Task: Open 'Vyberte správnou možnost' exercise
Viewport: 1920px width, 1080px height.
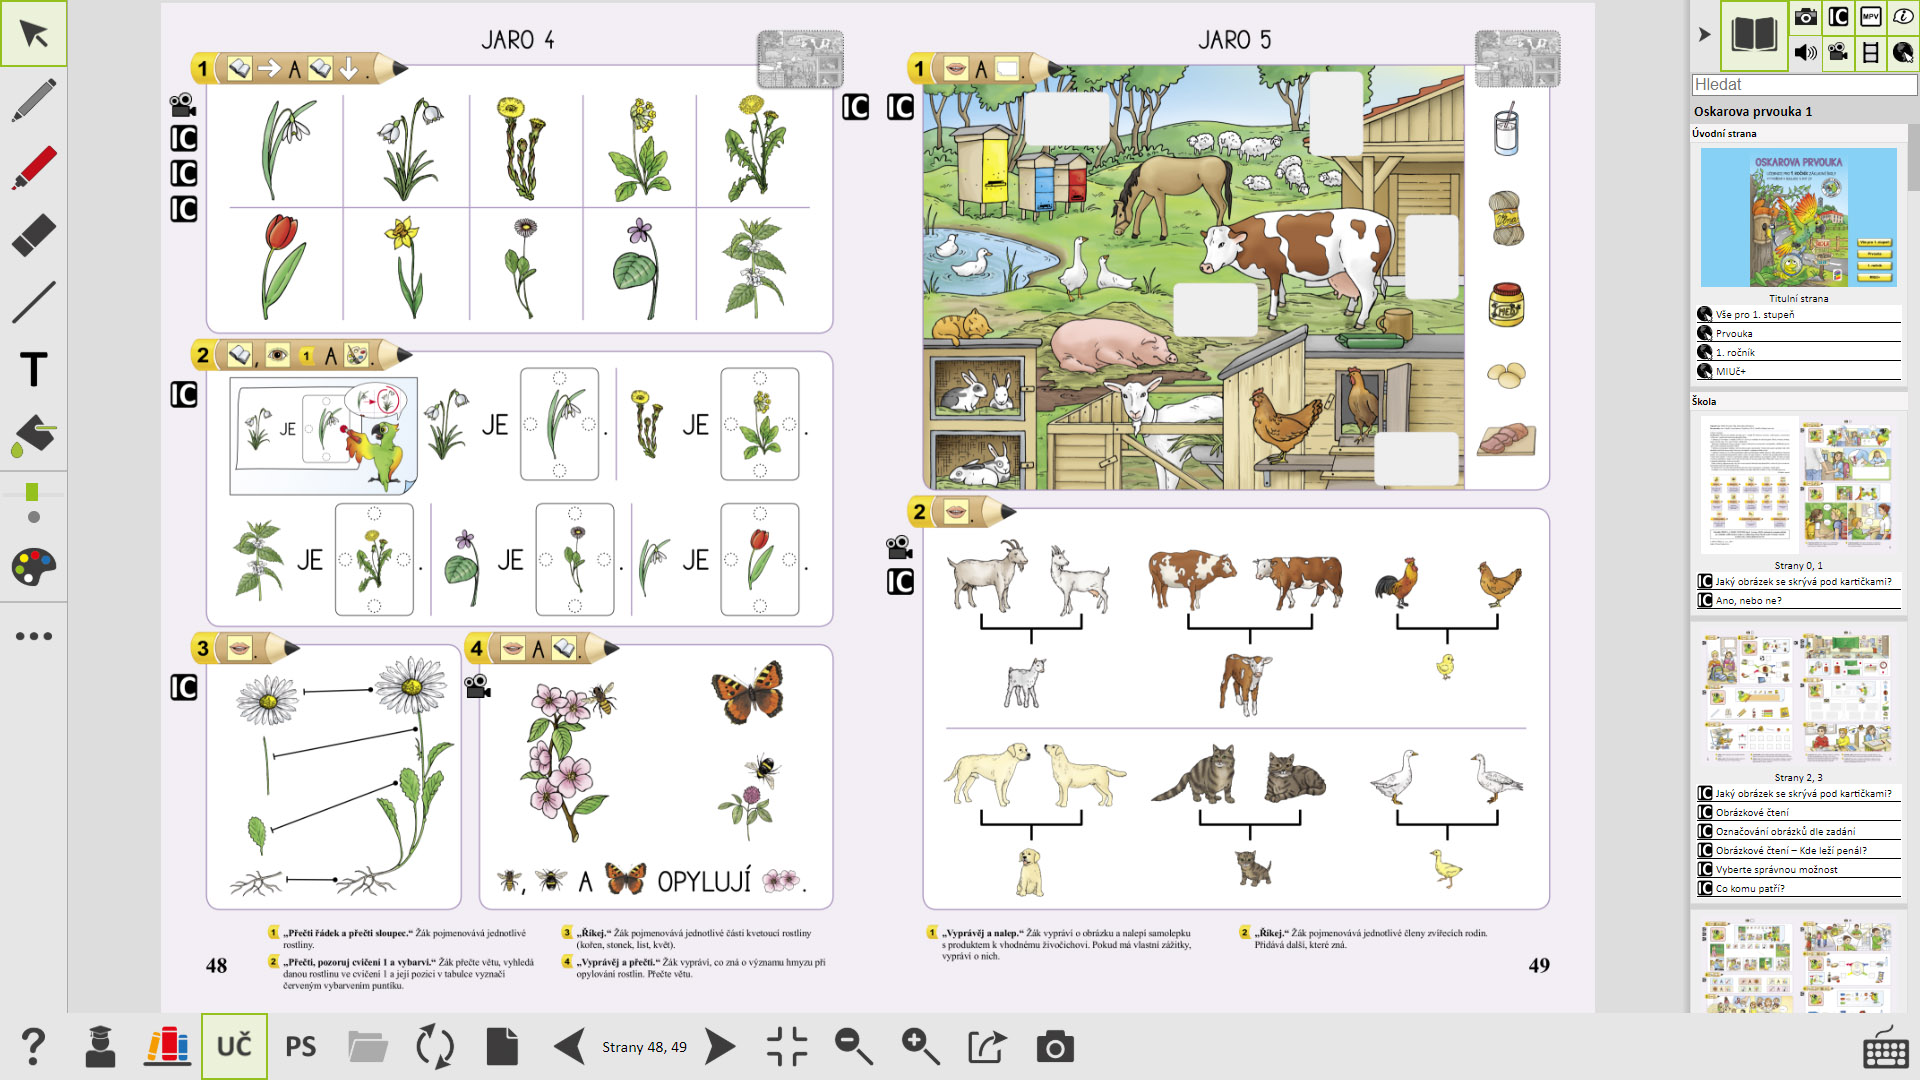Action: click(1798, 869)
